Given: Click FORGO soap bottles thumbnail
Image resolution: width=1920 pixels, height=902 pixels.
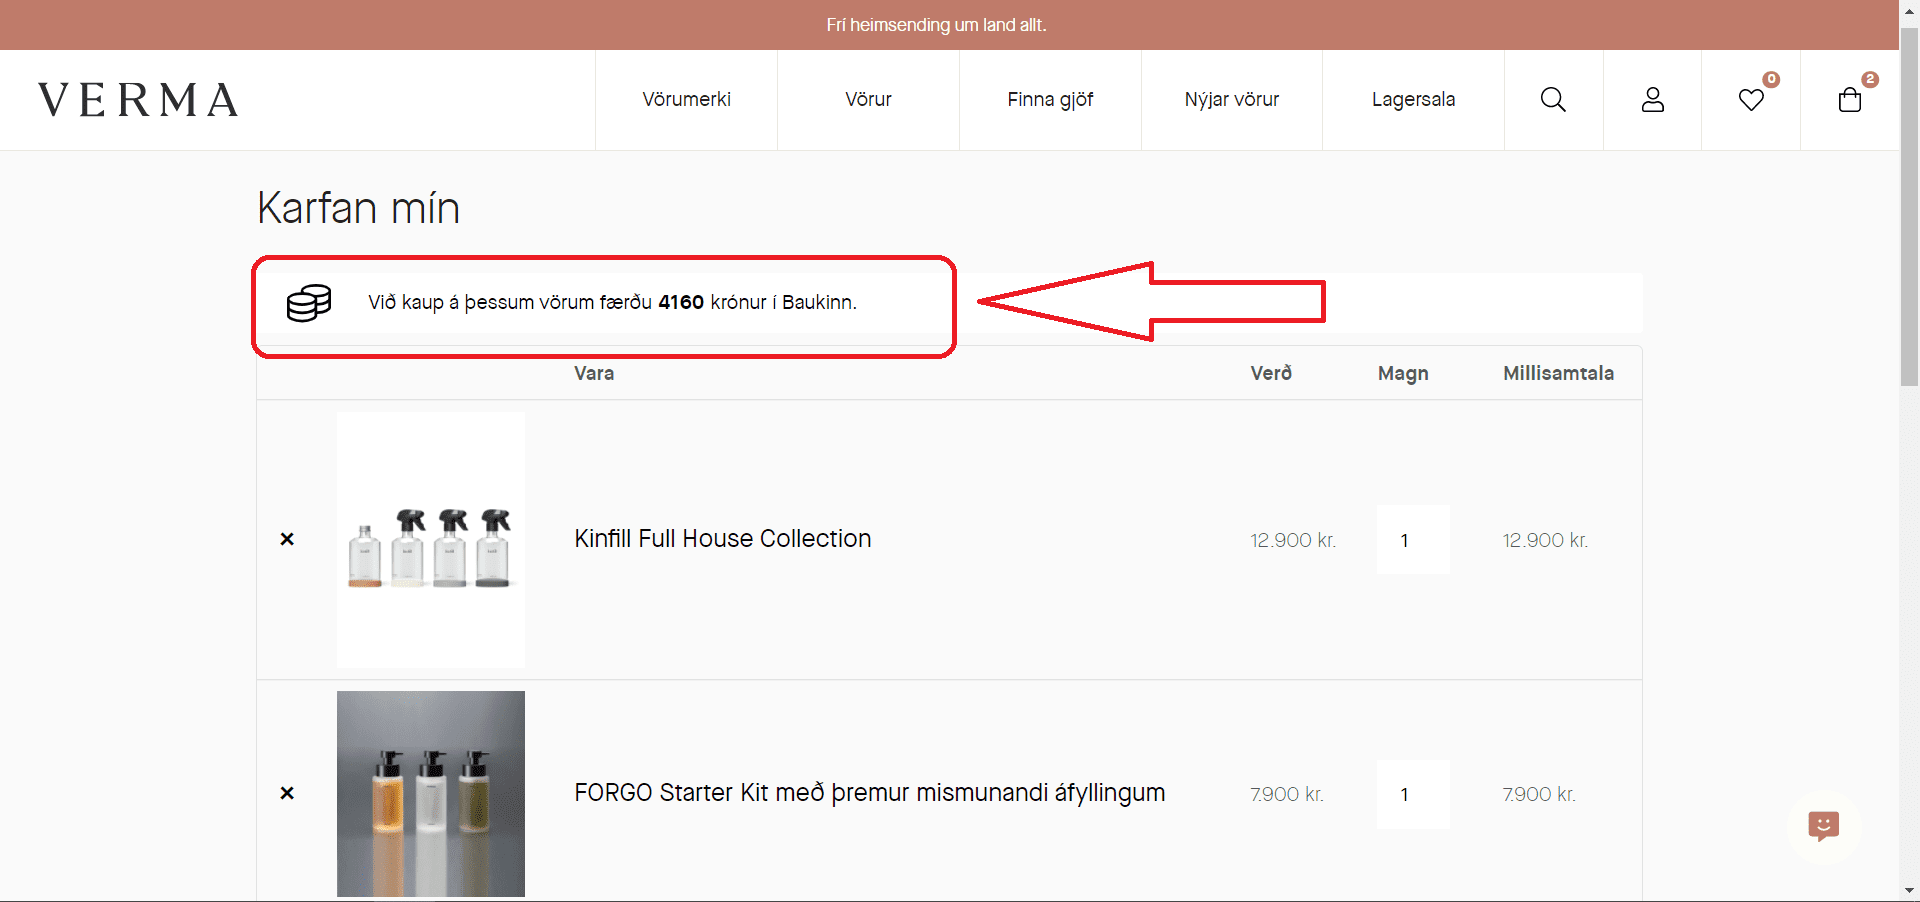Looking at the screenshot, I should pyautogui.click(x=431, y=794).
